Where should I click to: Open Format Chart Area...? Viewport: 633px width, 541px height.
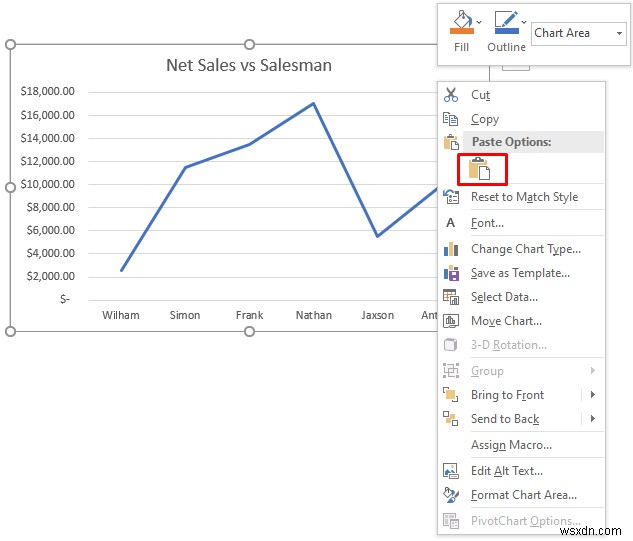(522, 495)
